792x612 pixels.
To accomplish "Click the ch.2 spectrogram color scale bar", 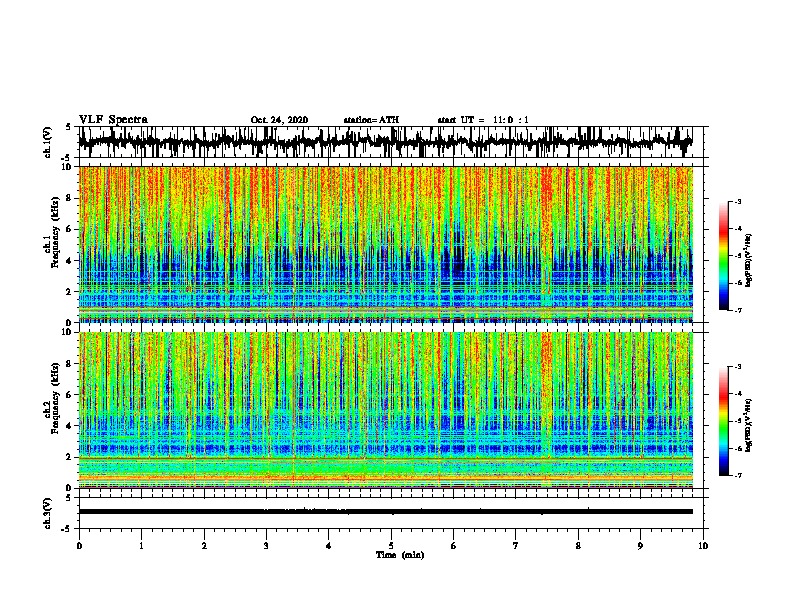I will pos(724,421).
